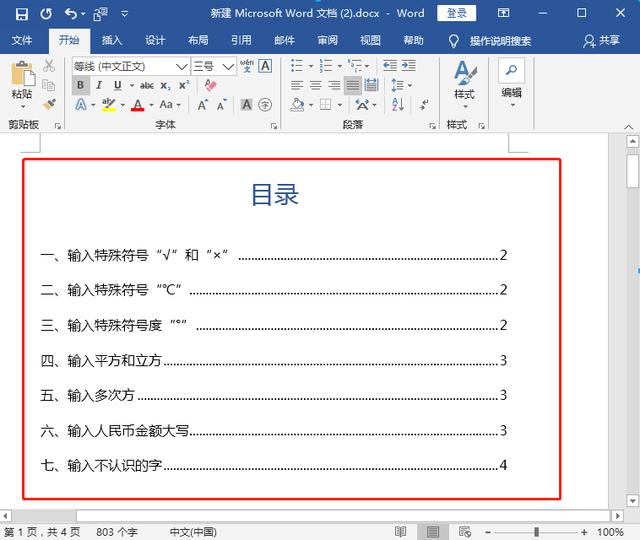Open the 文件 File menu

(22, 40)
